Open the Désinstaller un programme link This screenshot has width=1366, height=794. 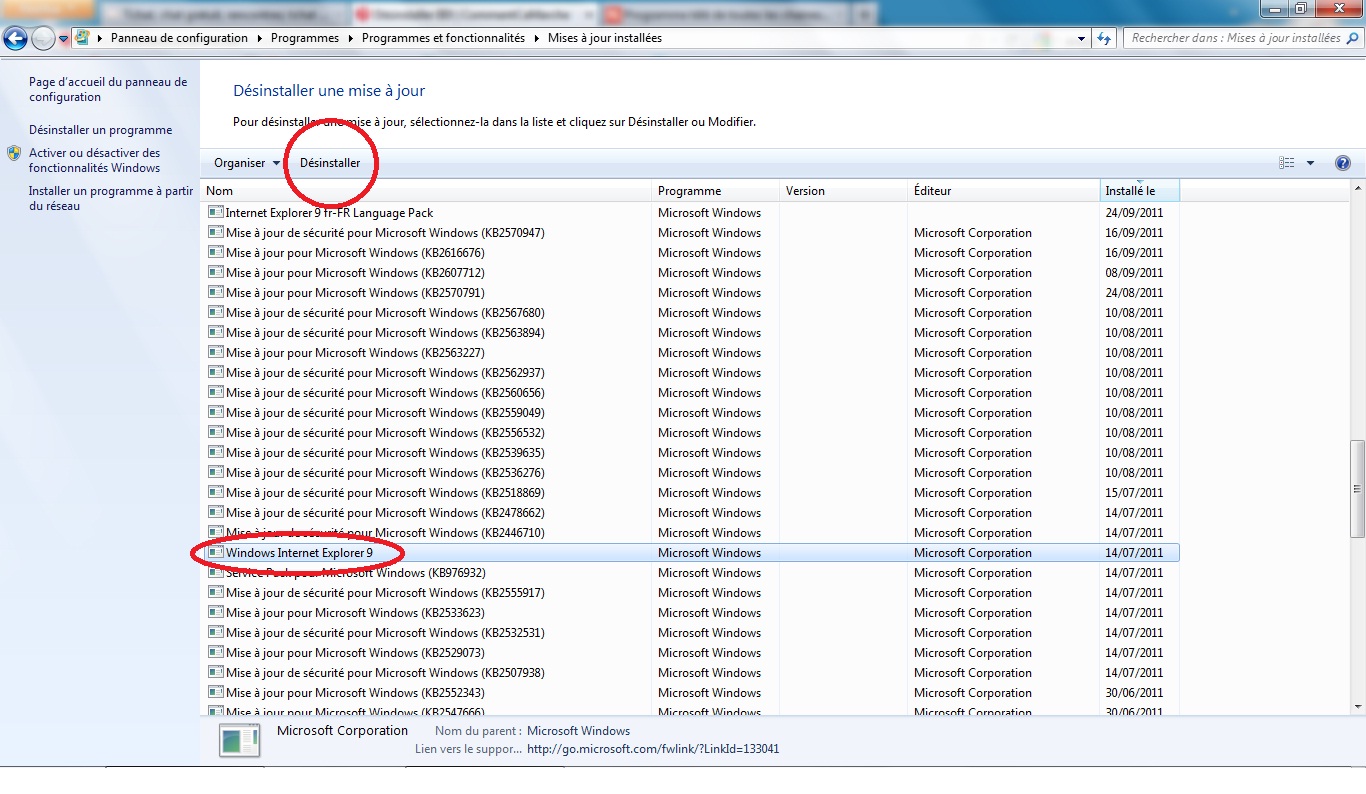(100, 130)
